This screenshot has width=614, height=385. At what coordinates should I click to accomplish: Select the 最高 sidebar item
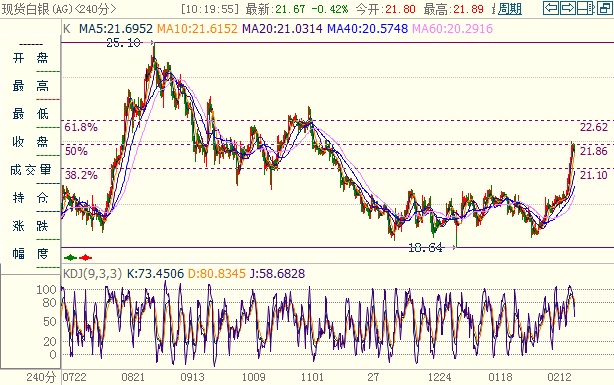pos(31,85)
